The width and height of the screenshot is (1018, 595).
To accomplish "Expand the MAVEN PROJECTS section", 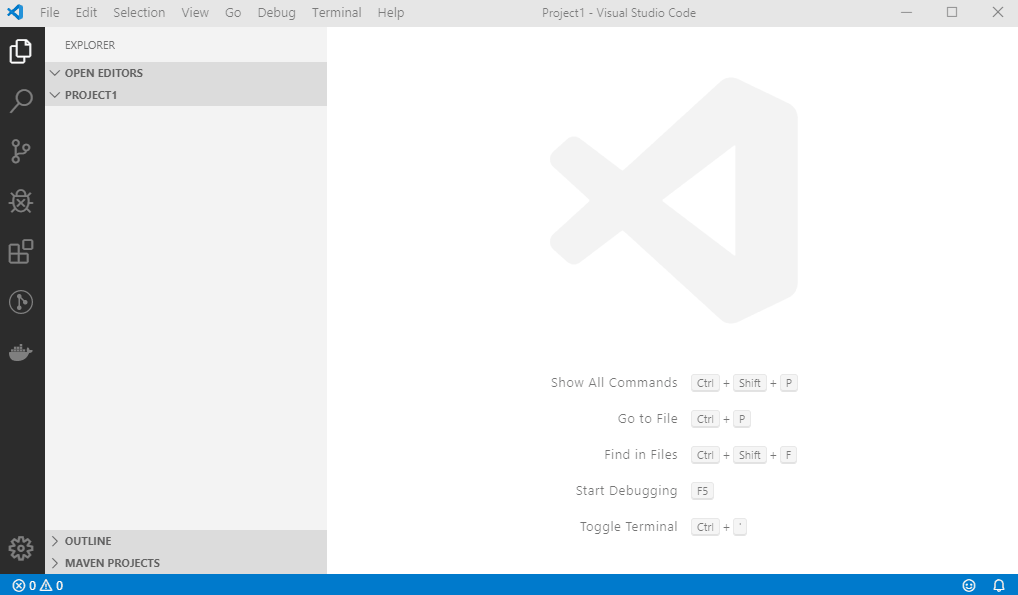I will [x=110, y=562].
